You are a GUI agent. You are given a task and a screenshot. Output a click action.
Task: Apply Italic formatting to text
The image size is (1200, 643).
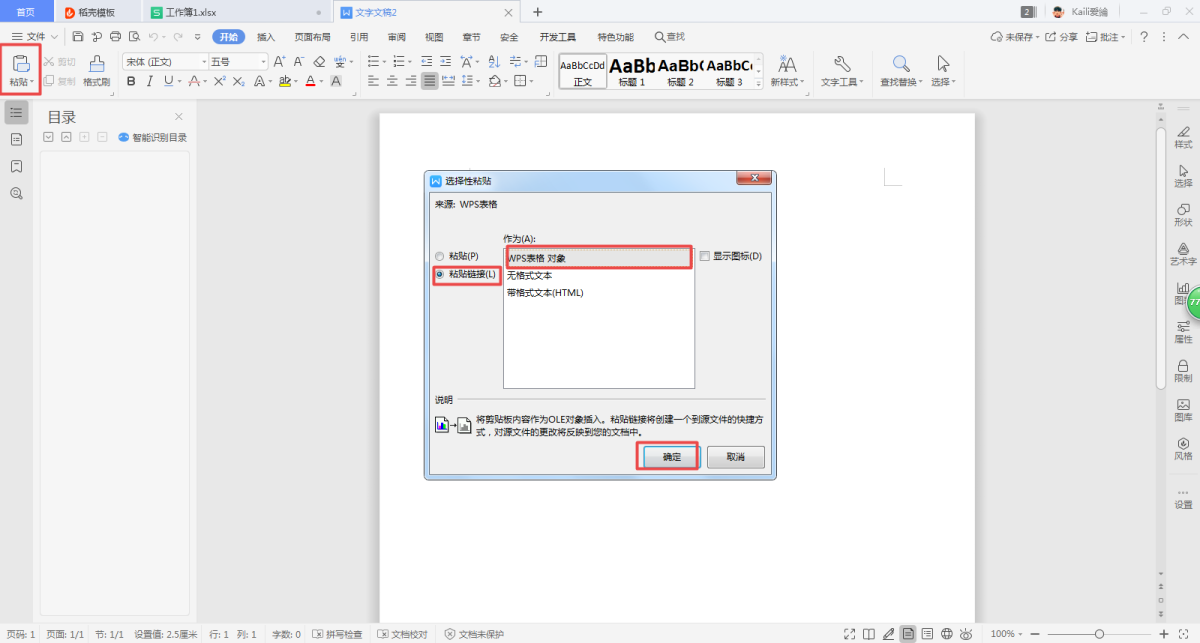[x=150, y=81]
